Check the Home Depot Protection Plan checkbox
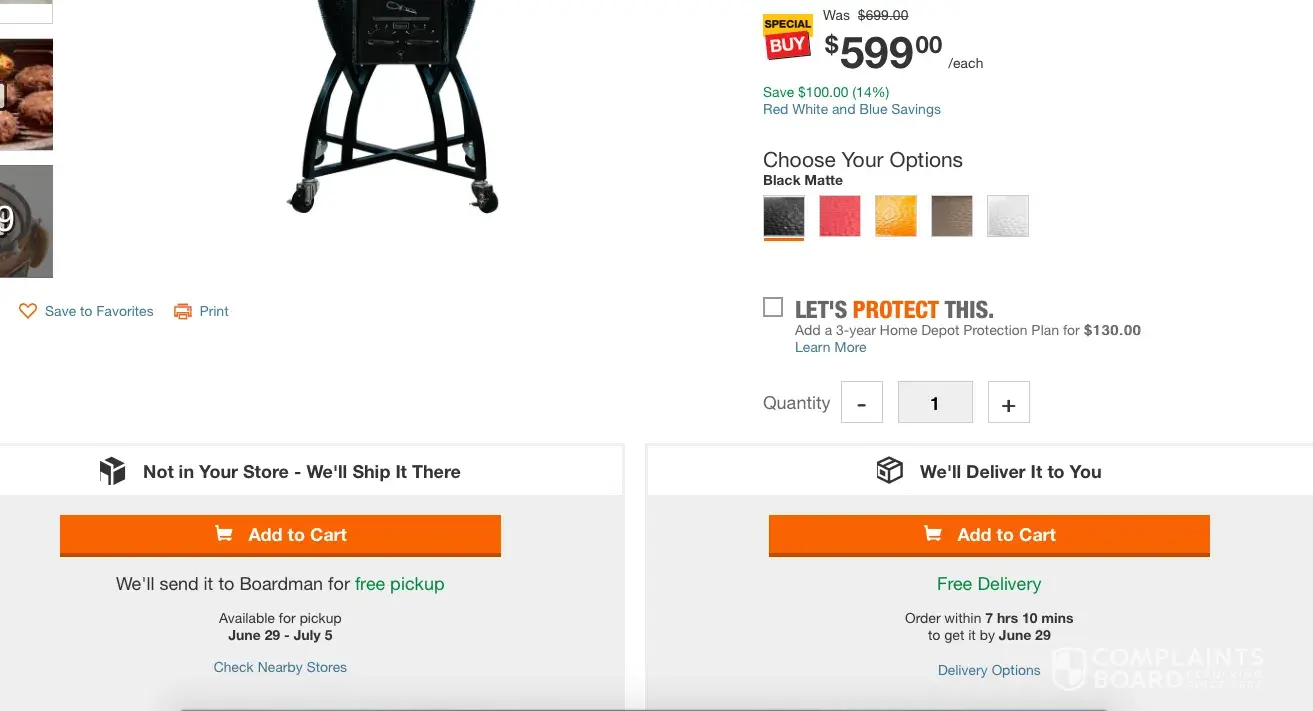This screenshot has width=1313, height=711. 773,307
